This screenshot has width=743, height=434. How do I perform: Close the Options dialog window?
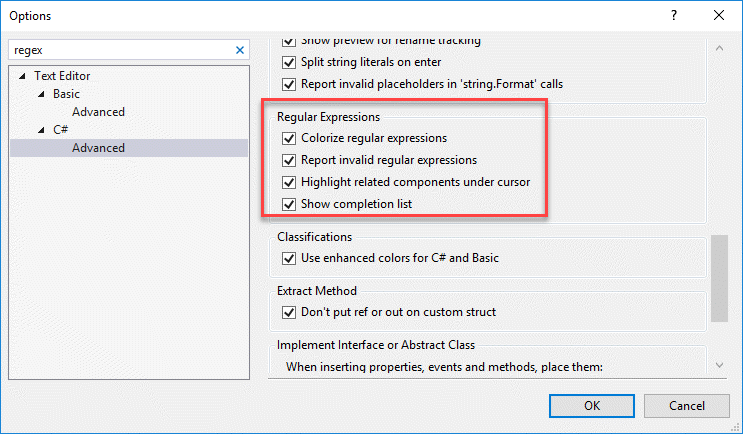(x=719, y=16)
